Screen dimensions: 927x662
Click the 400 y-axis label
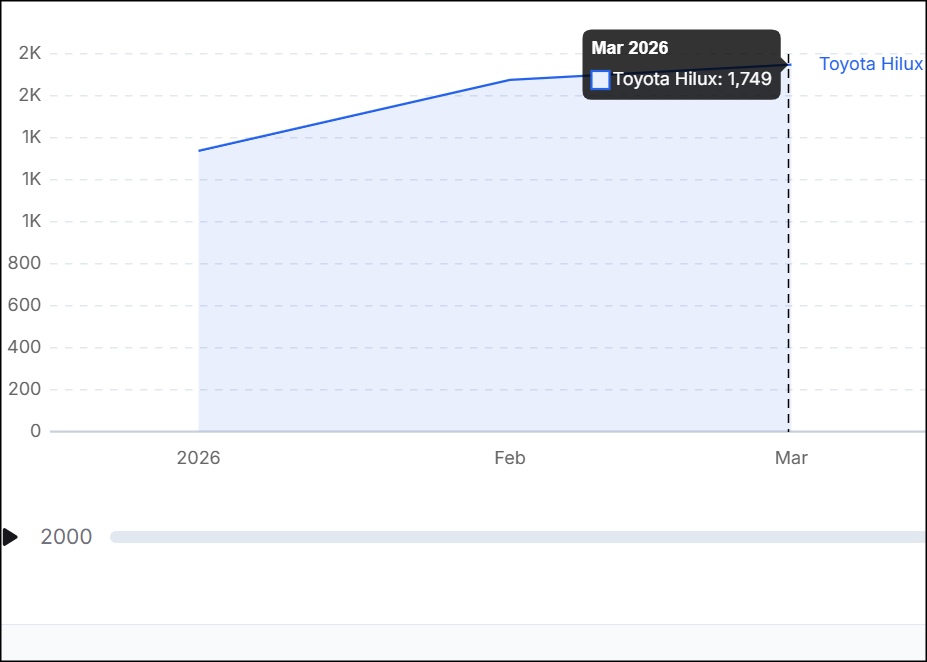pyautogui.click(x=24, y=348)
